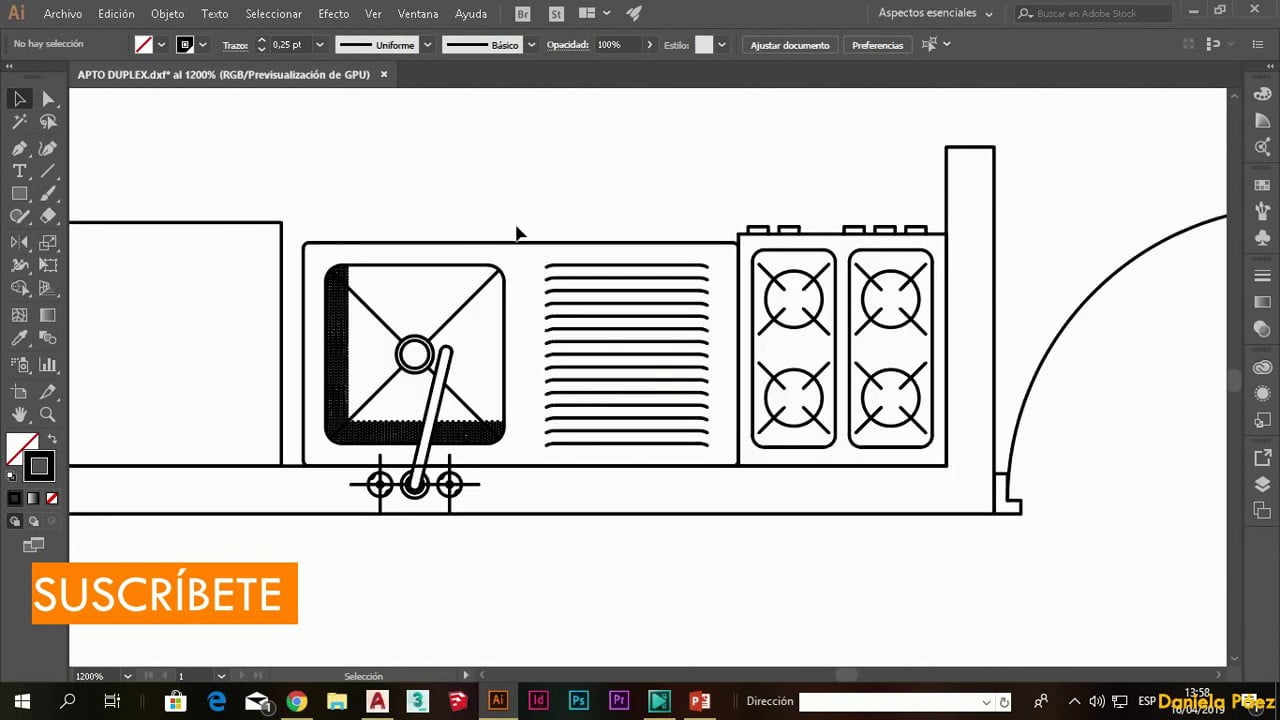
Task: Click the Preferencias button
Action: [877, 45]
